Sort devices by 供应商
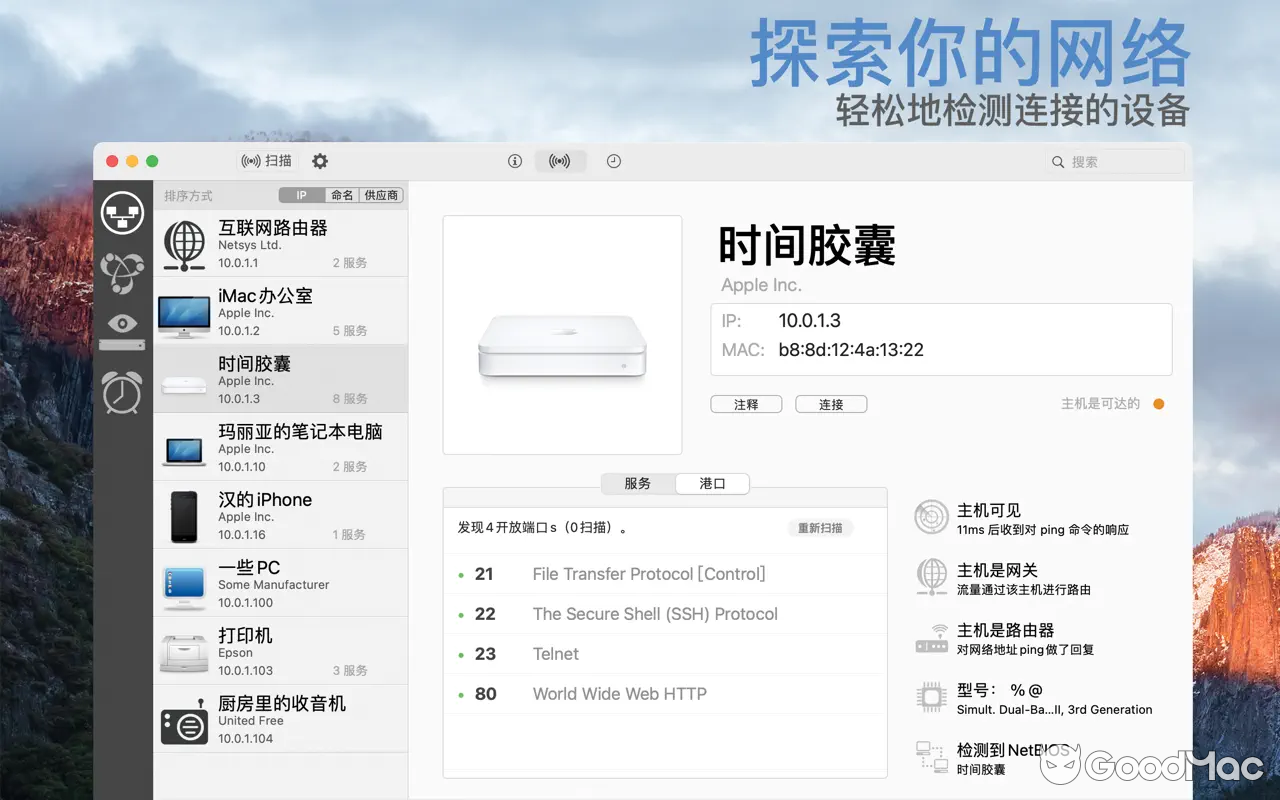Screen dimensions: 1280x800 [380, 195]
